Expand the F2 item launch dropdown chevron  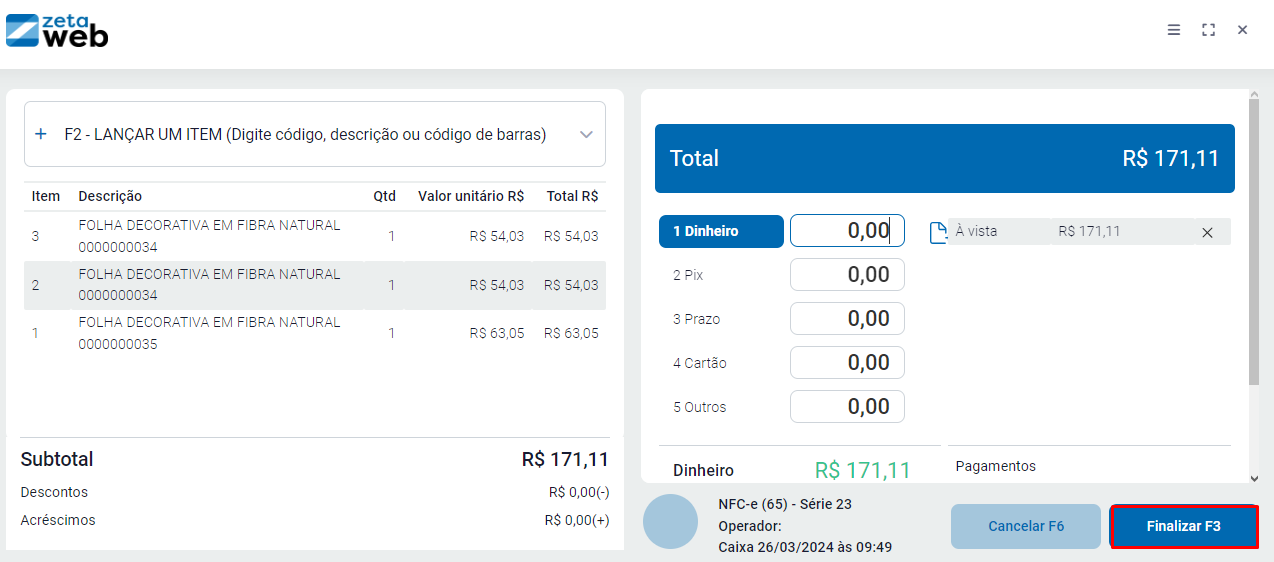tap(586, 134)
